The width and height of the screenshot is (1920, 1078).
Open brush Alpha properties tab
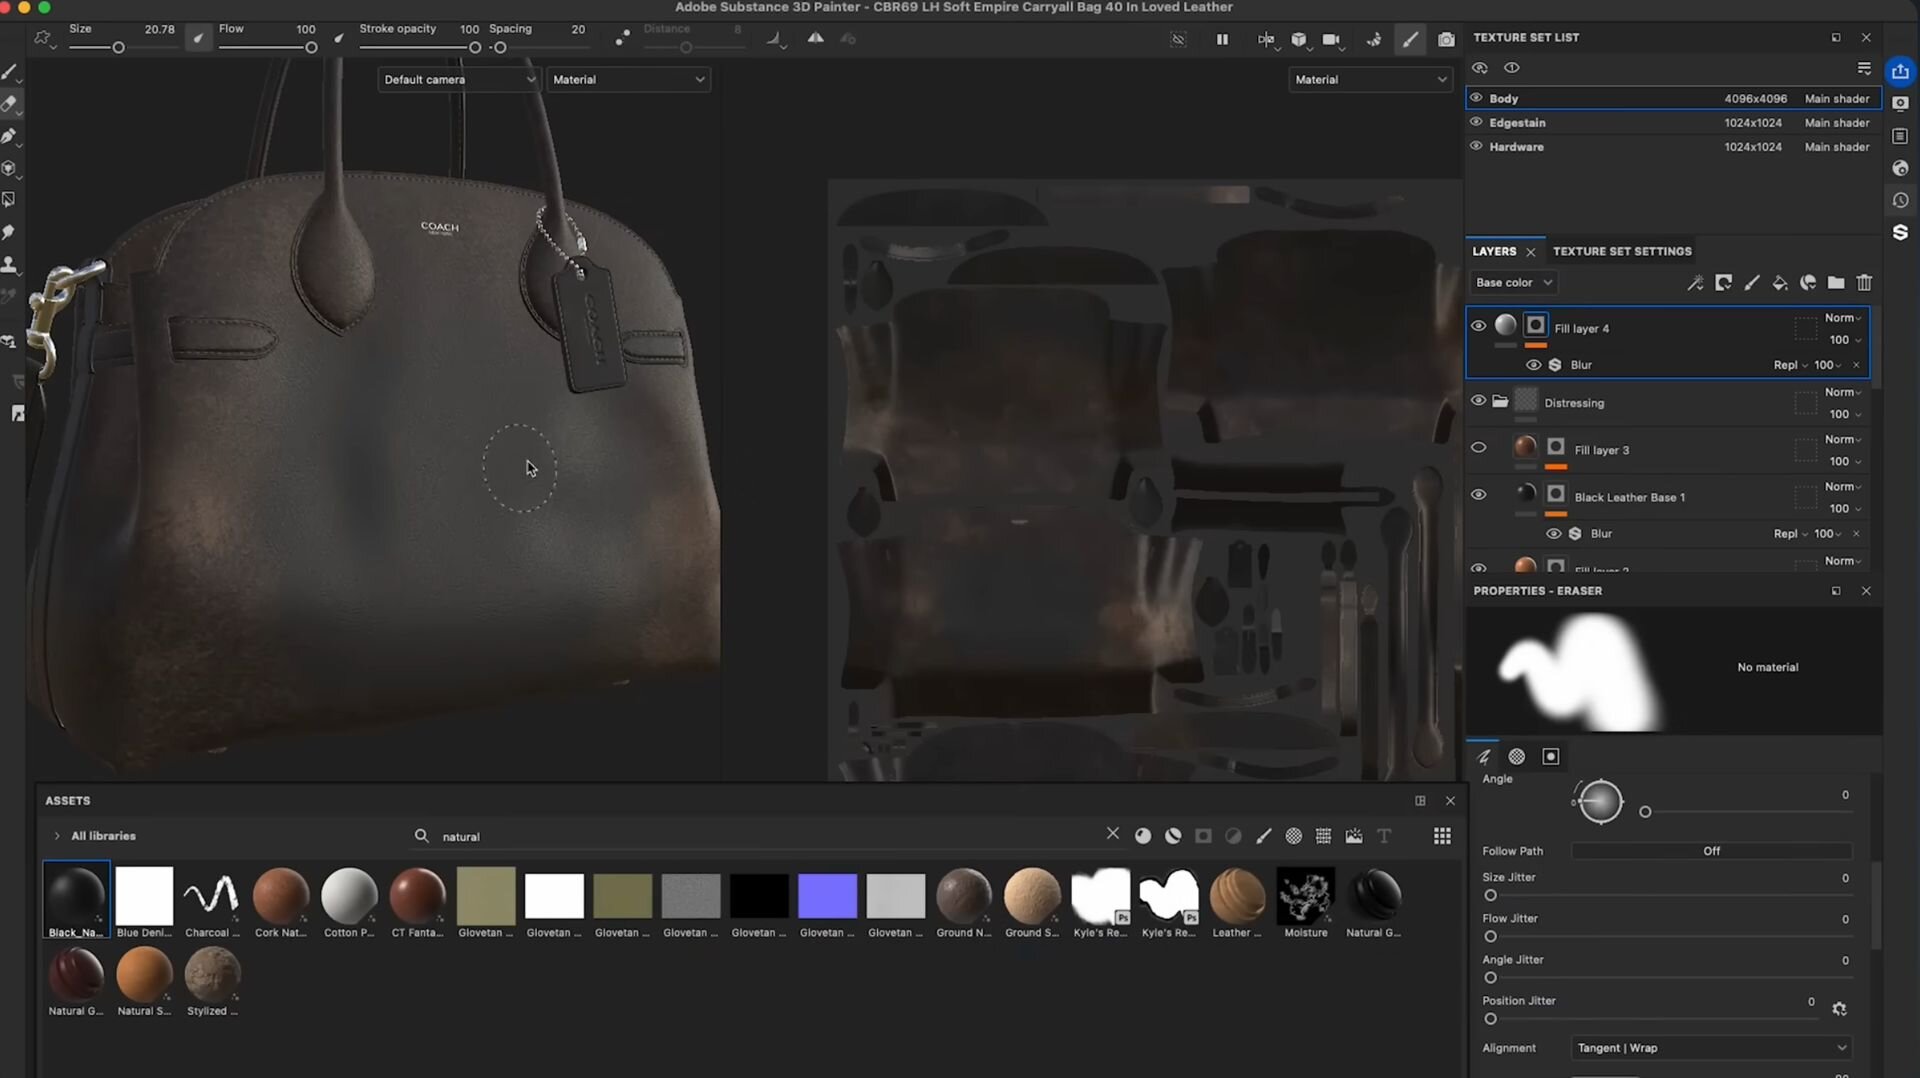1517,757
